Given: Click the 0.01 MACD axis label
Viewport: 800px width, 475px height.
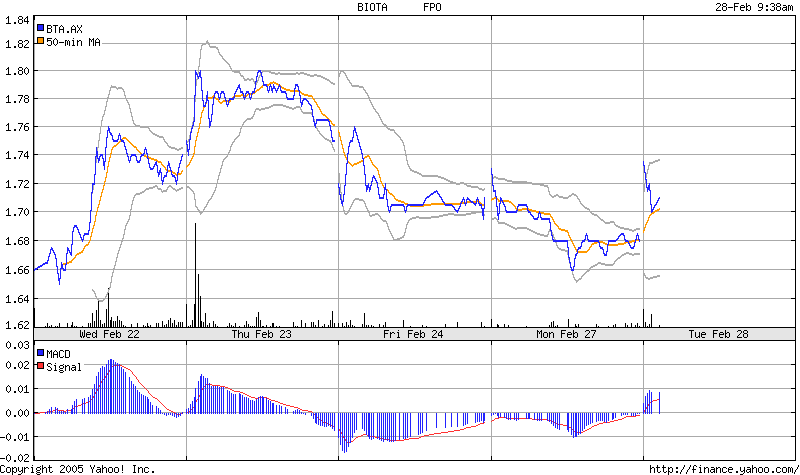Looking at the screenshot, I should (x=17, y=389).
